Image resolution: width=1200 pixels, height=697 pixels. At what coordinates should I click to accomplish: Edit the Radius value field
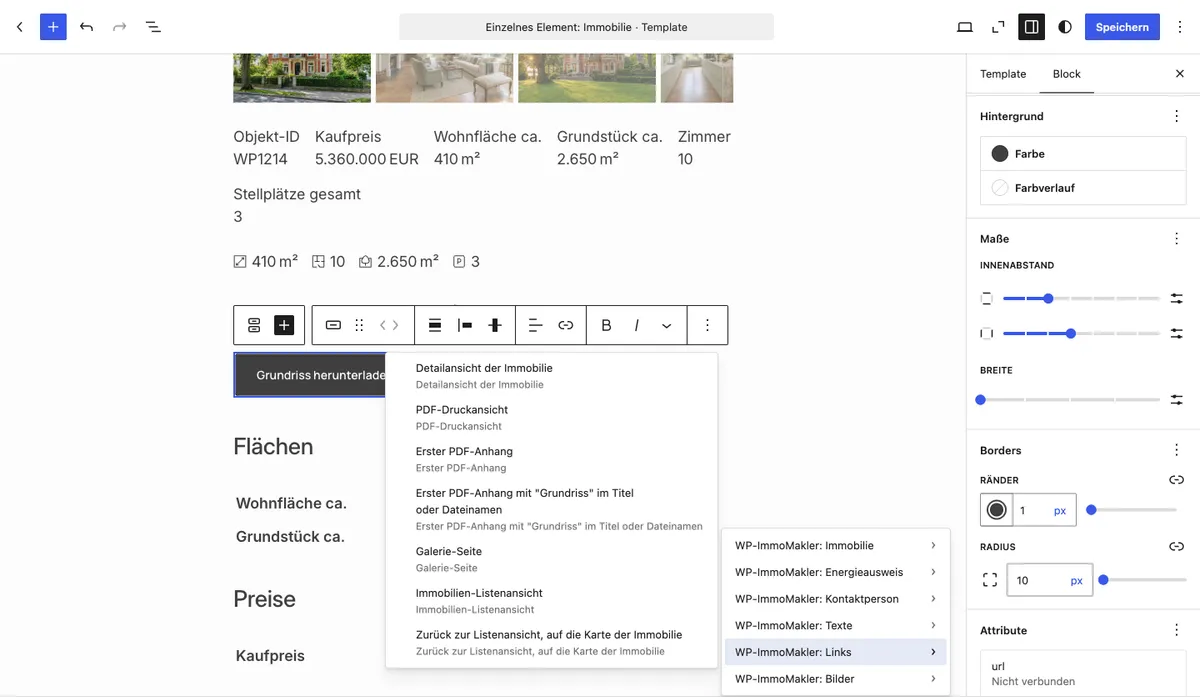point(1037,580)
